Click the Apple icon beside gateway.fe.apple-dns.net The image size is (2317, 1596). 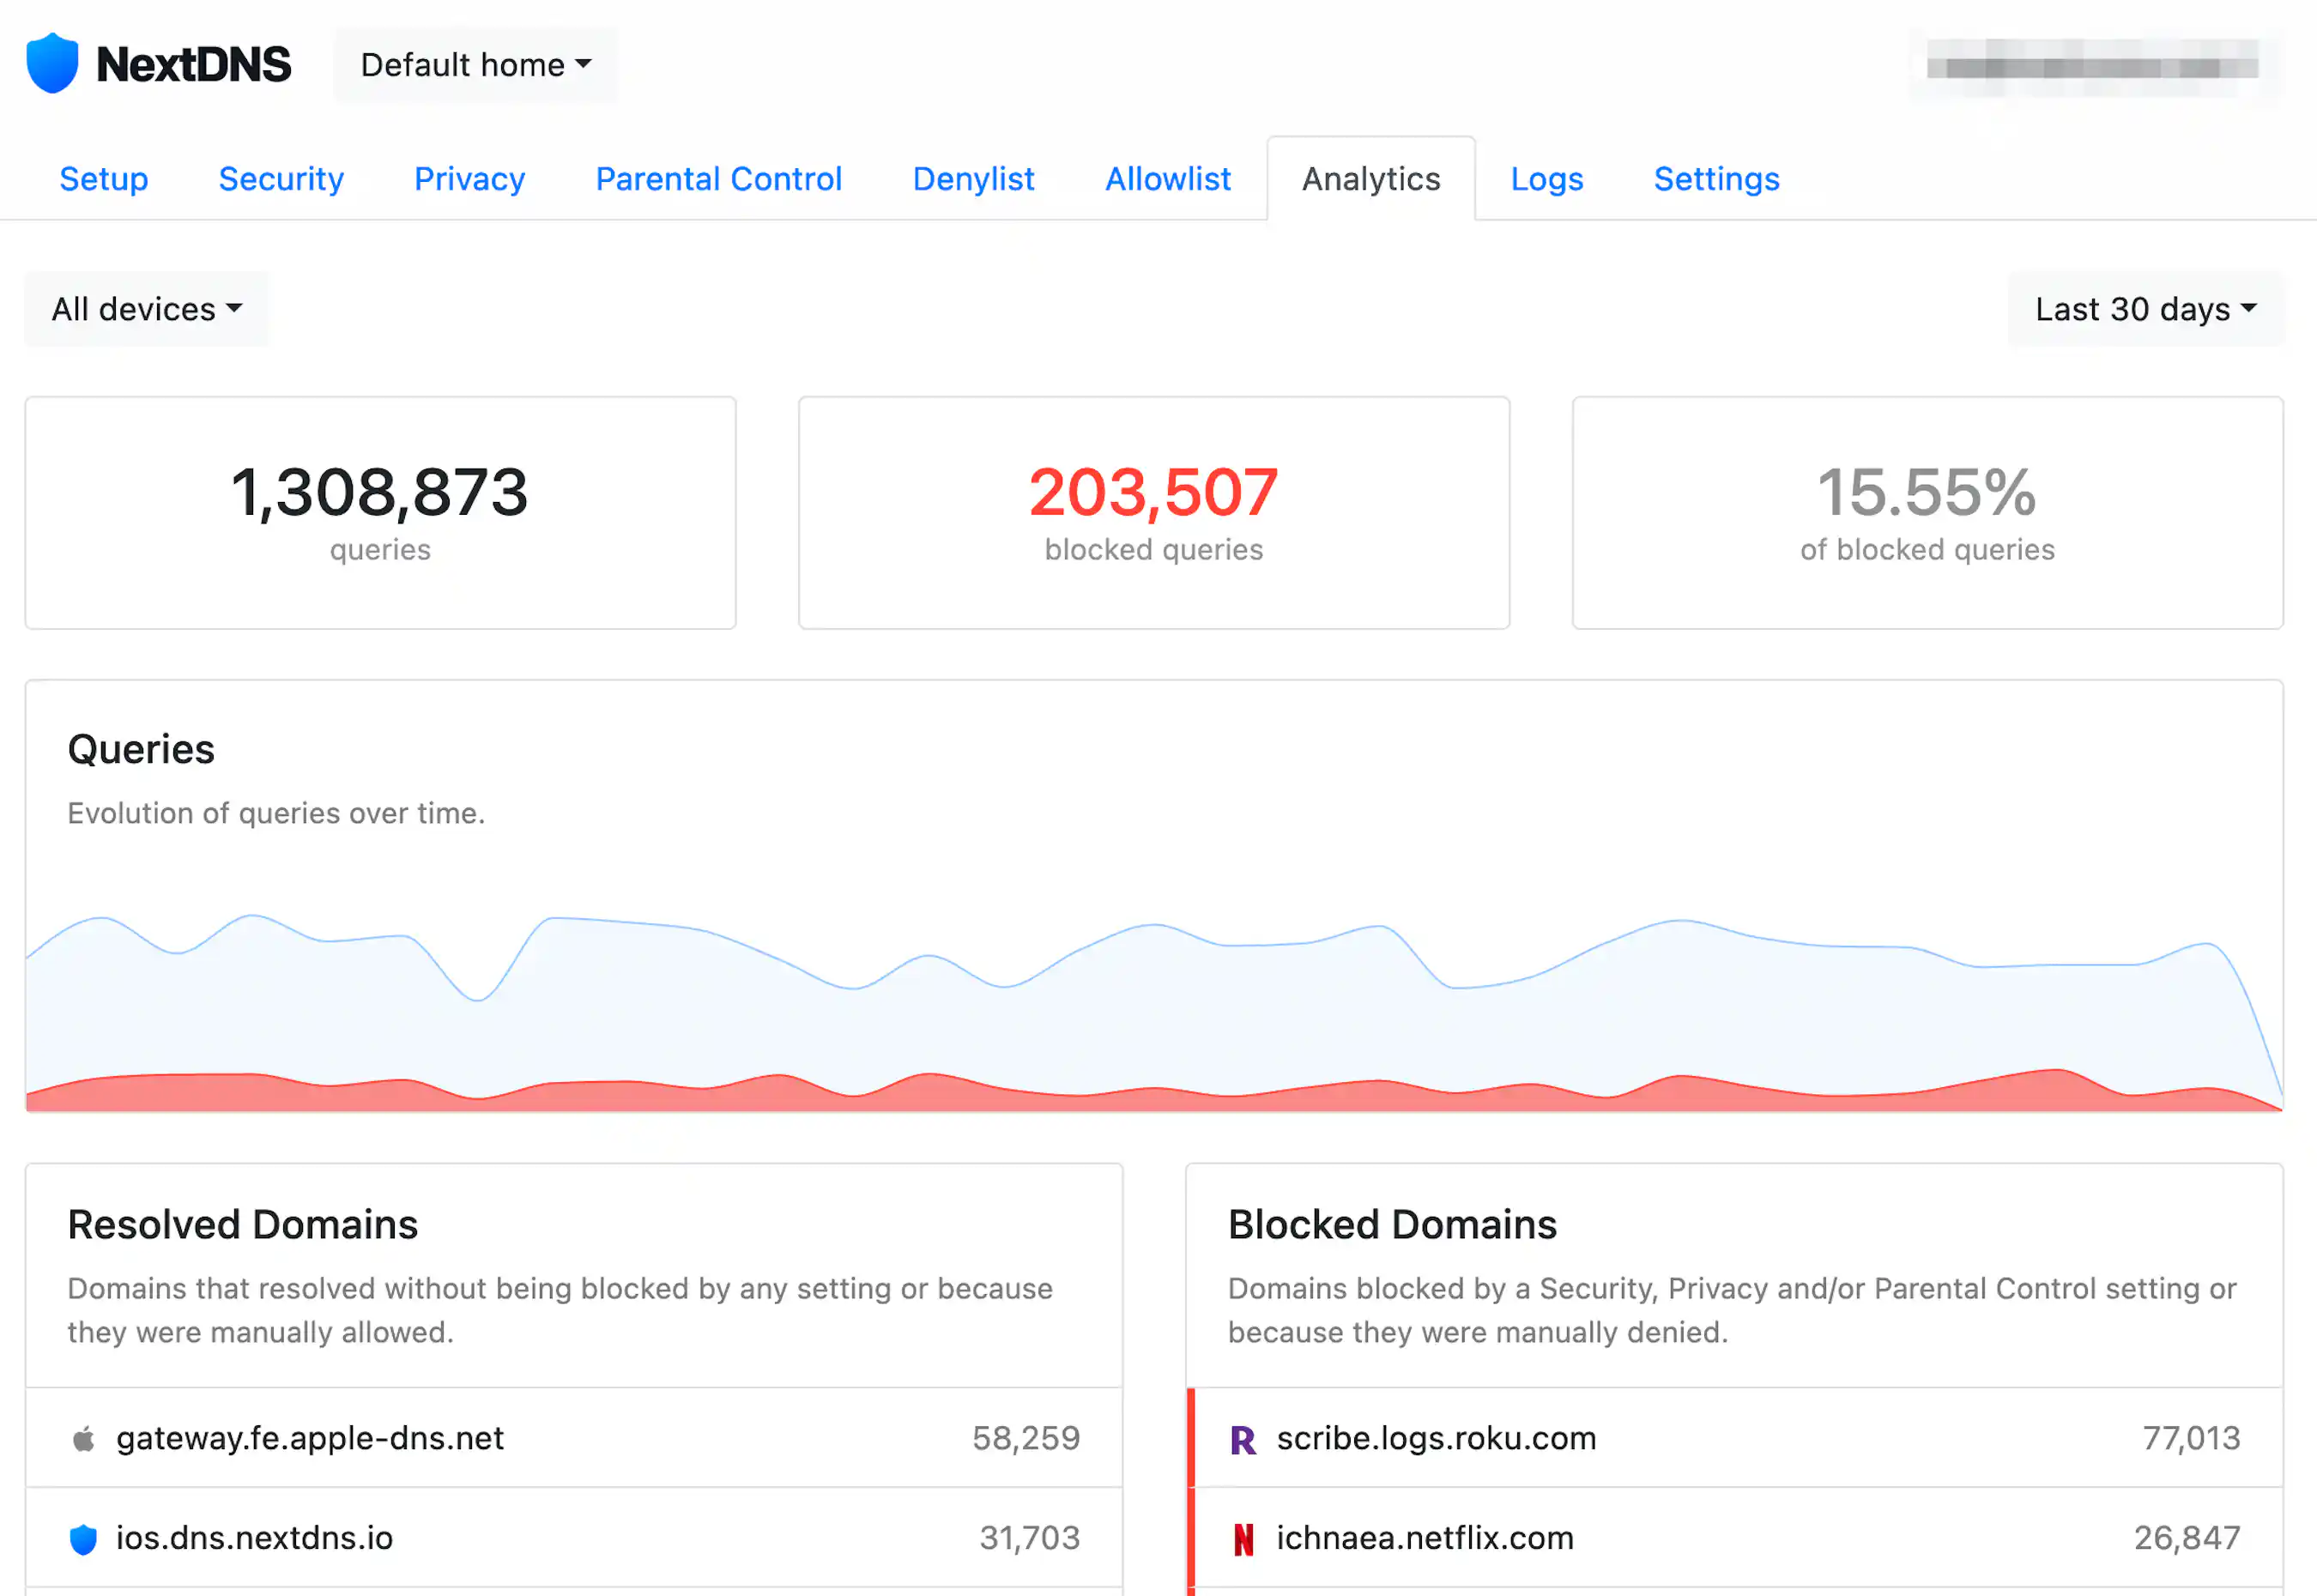point(83,1438)
